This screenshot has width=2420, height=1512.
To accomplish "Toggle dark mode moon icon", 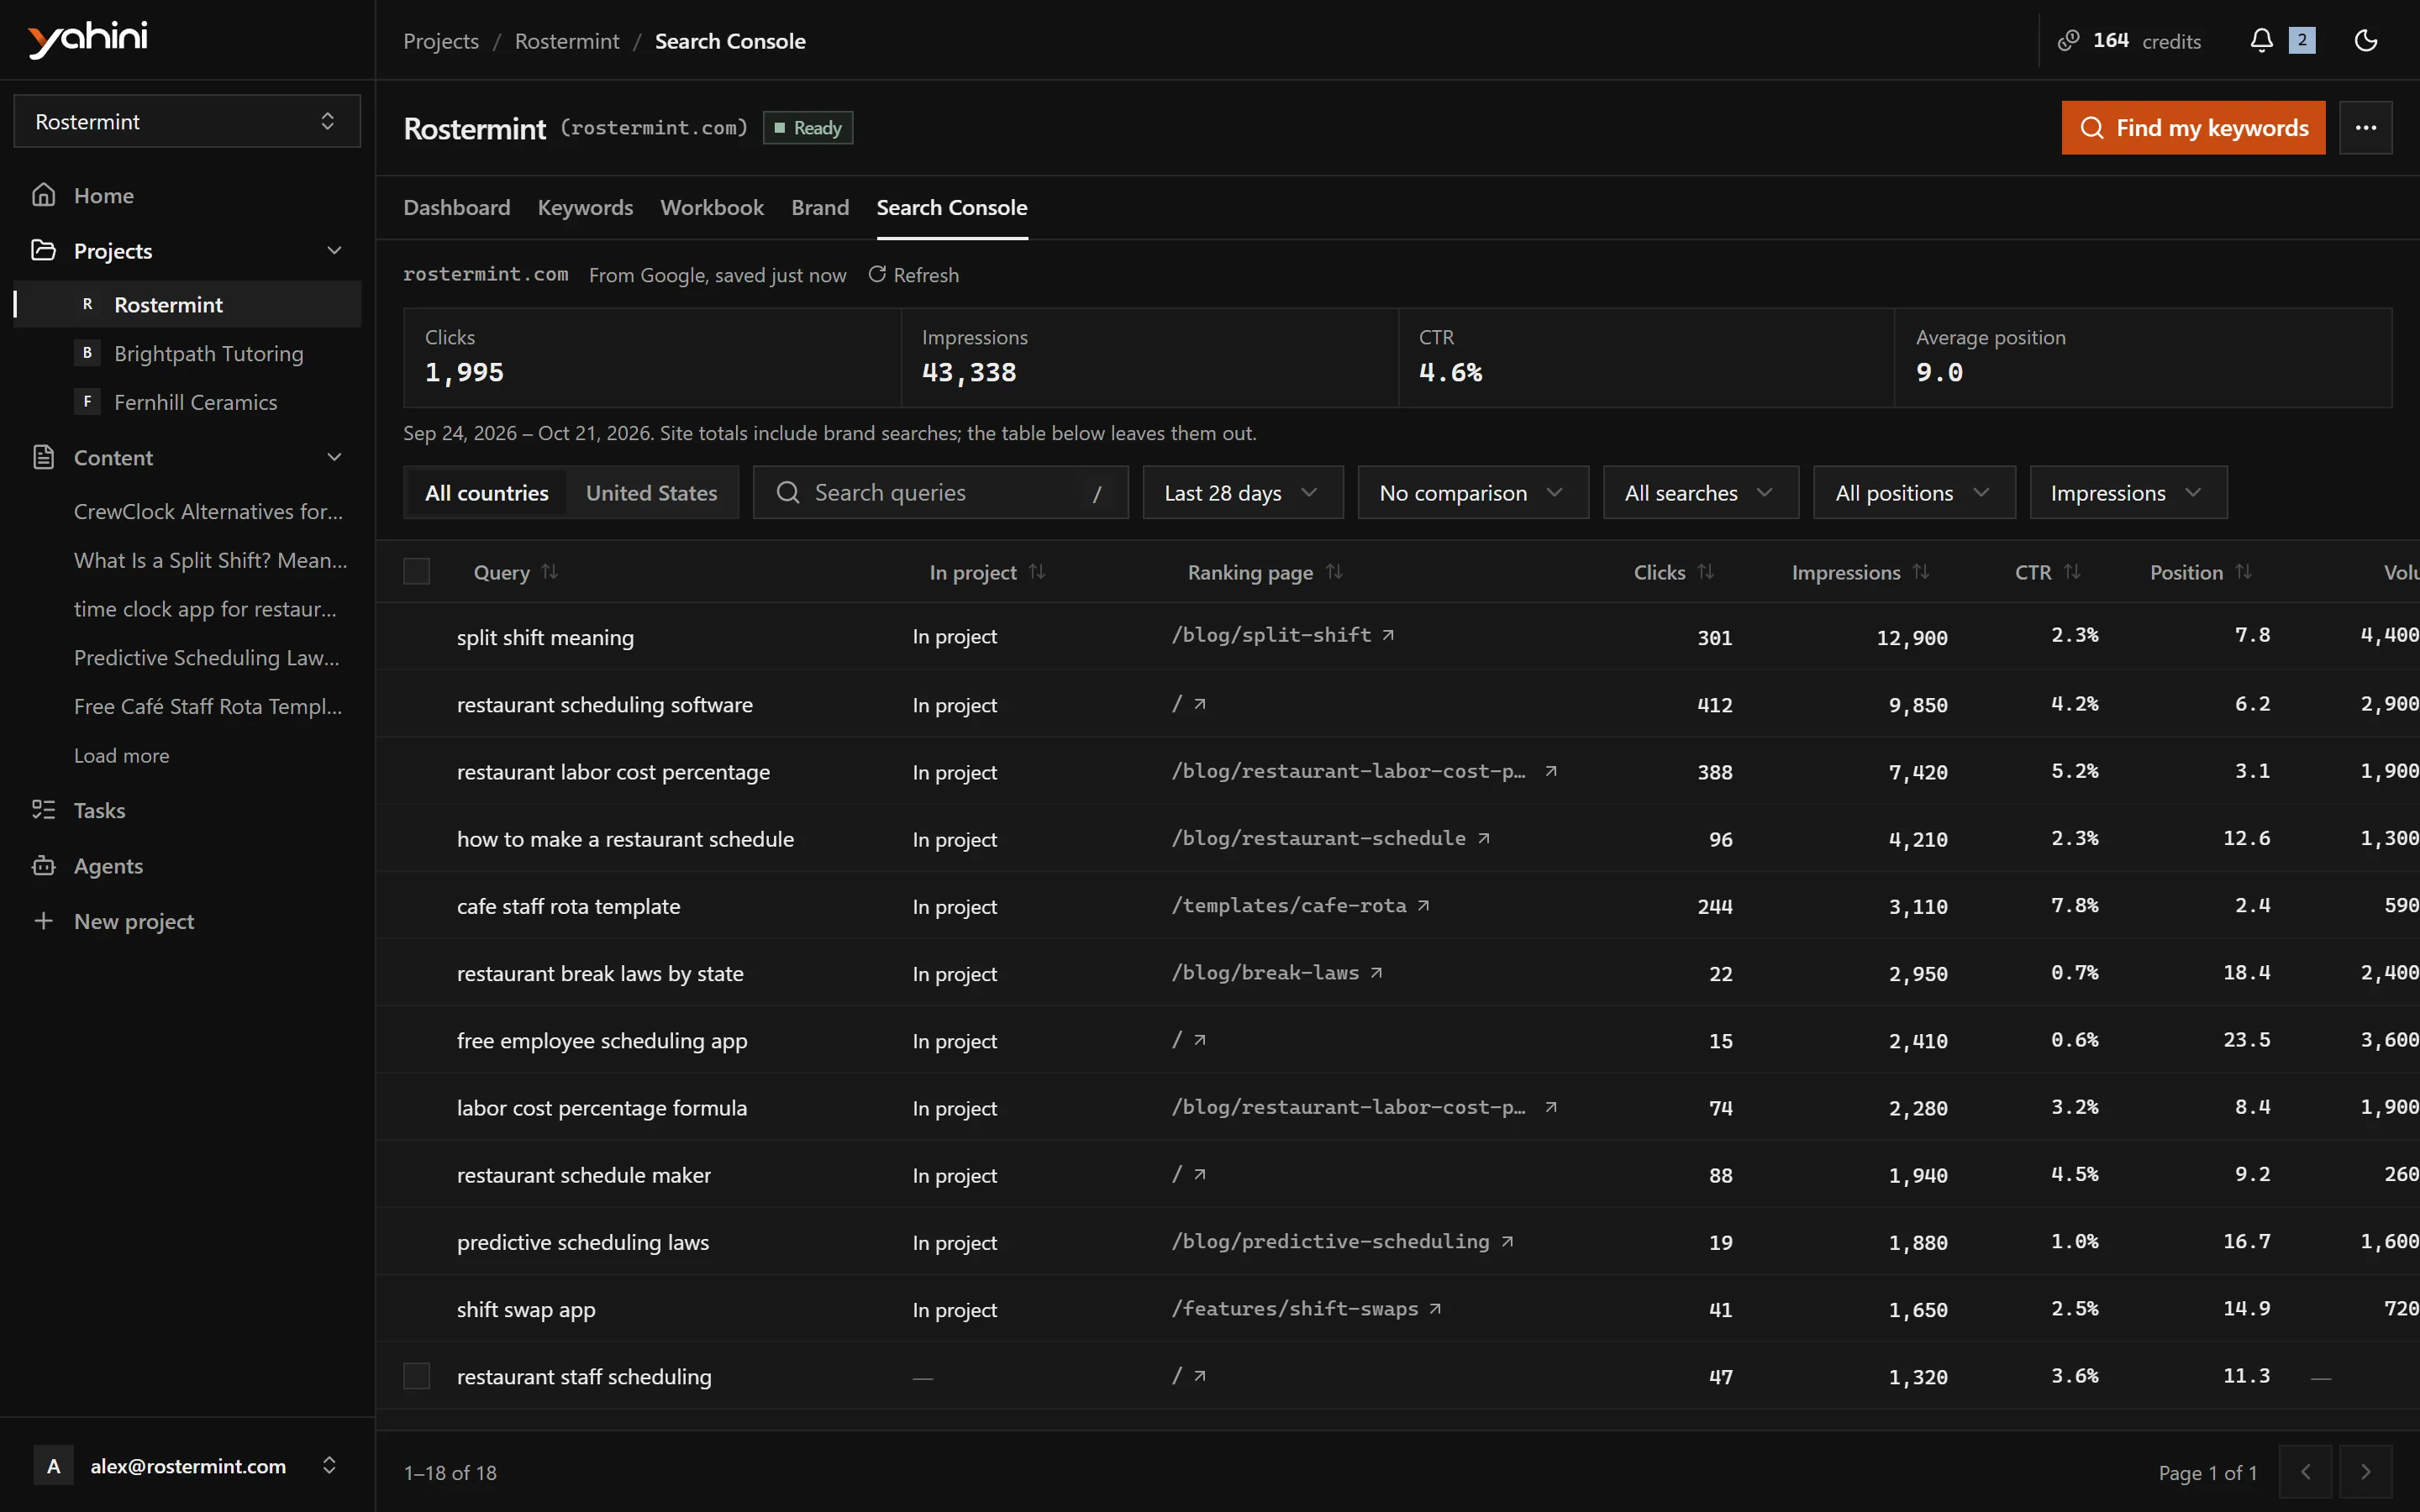I will pyautogui.click(x=2365, y=40).
